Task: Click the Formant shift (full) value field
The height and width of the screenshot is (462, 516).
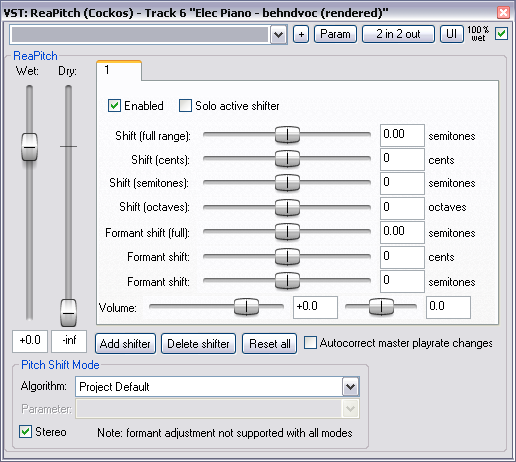Action: coord(402,232)
